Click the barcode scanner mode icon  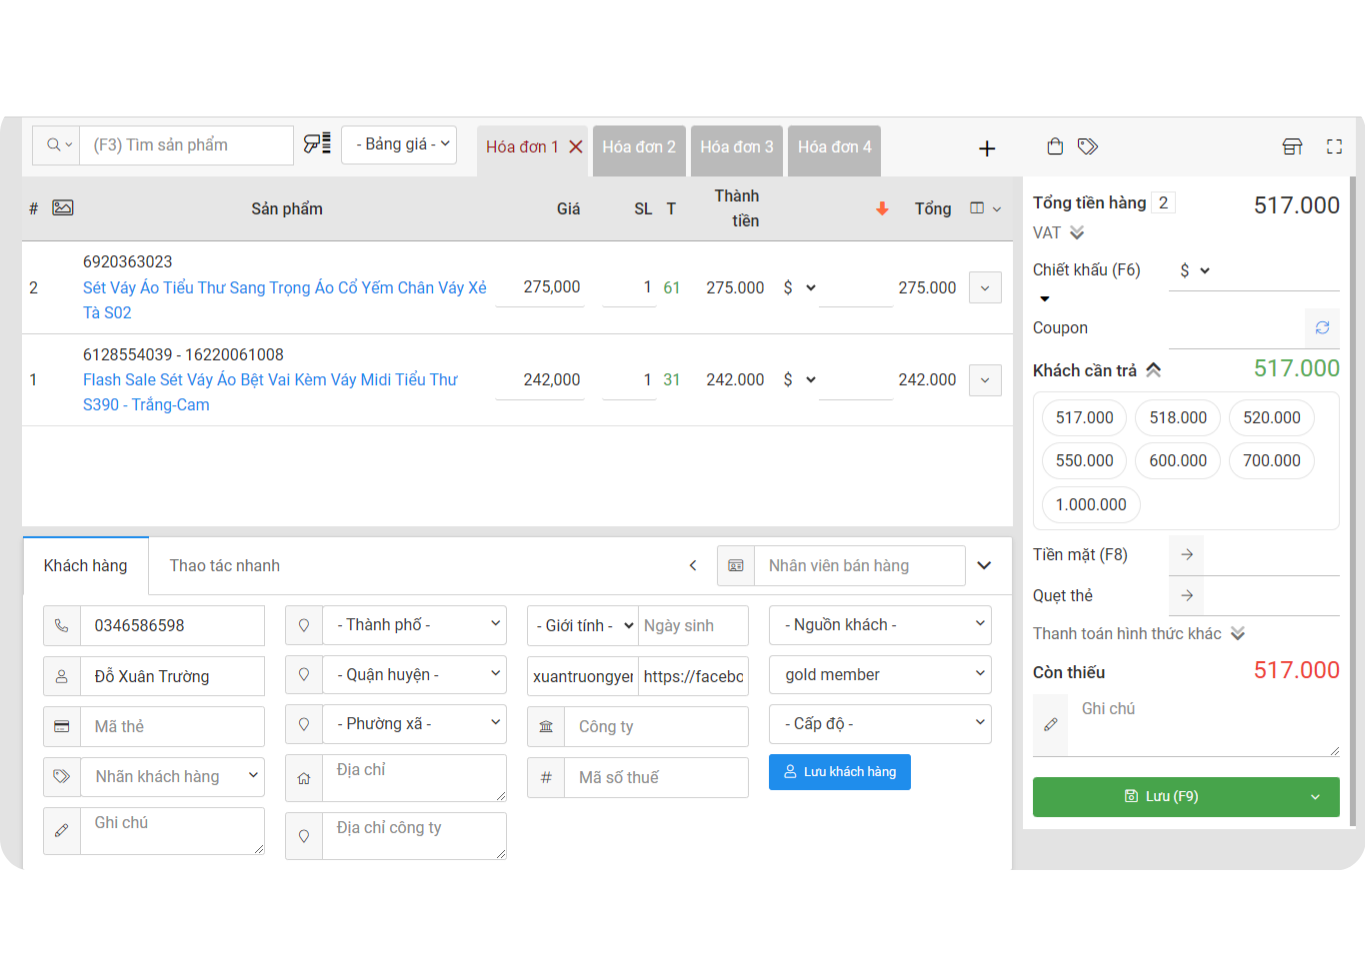pyautogui.click(x=317, y=144)
